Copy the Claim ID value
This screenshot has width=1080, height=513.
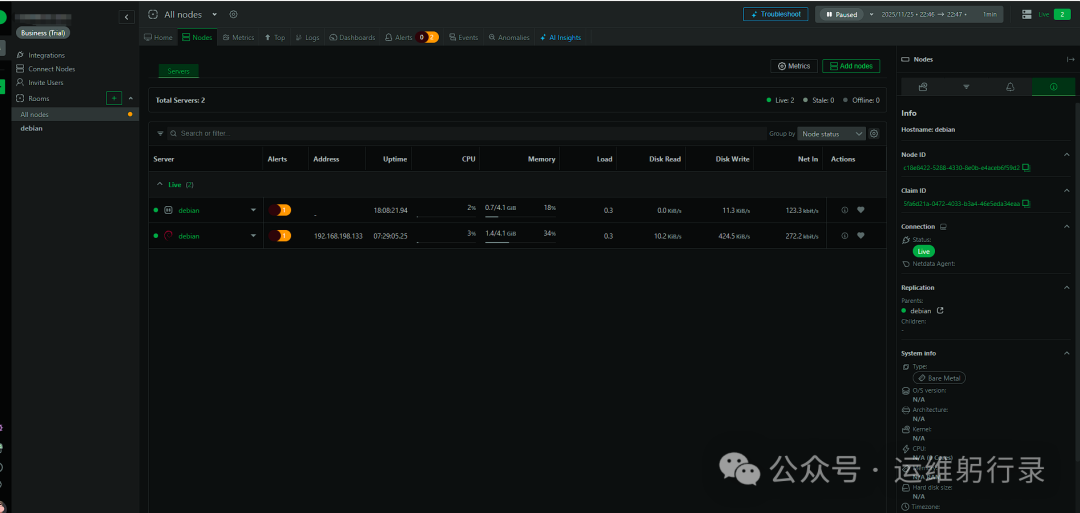(1026, 203)
